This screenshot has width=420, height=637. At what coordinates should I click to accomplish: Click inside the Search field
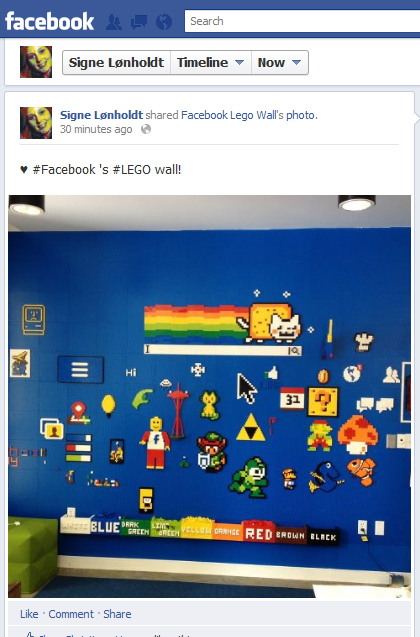click(302, 21)
